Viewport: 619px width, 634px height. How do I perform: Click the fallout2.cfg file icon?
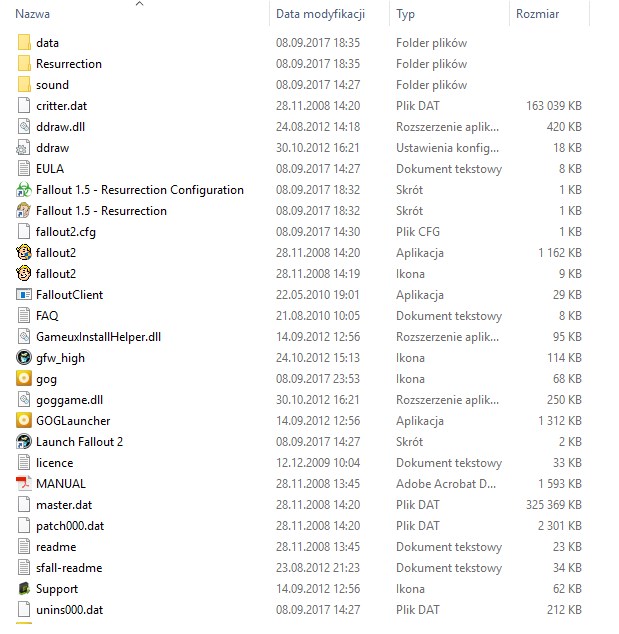24,232
